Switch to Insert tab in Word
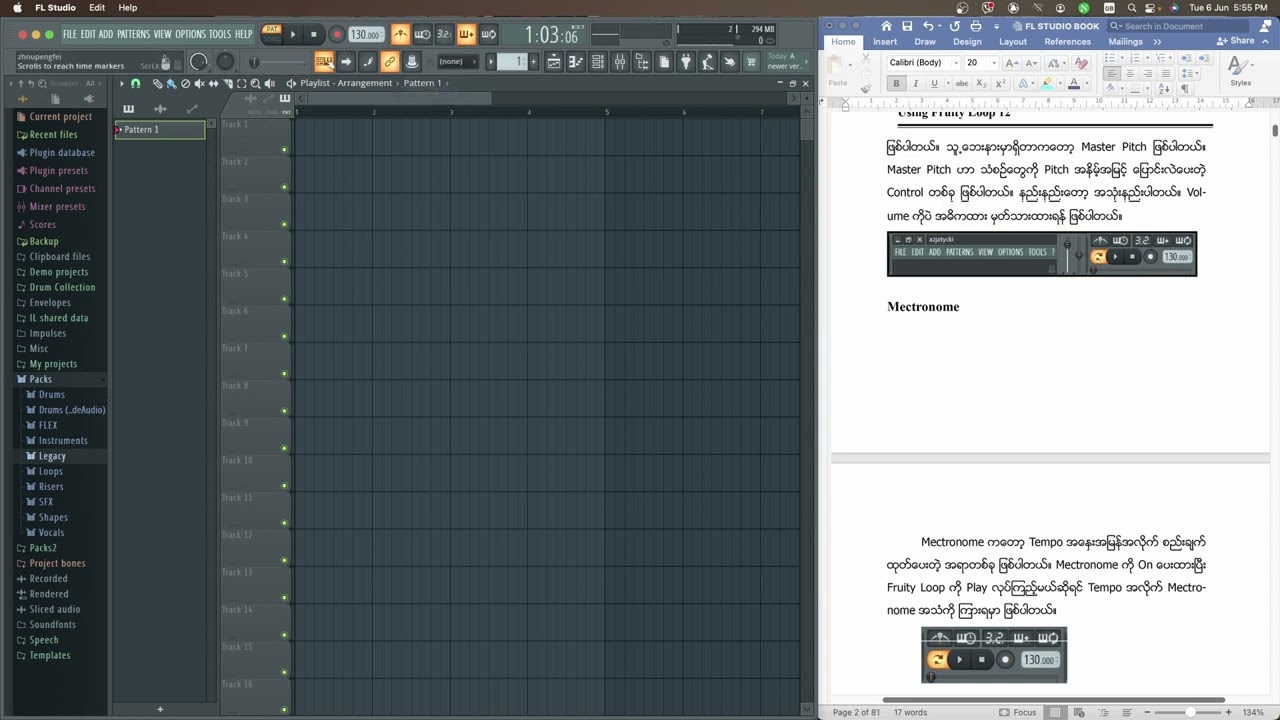Image resolution: width=1280 pixels, height=720 pixels. click(x=885, y=42)
